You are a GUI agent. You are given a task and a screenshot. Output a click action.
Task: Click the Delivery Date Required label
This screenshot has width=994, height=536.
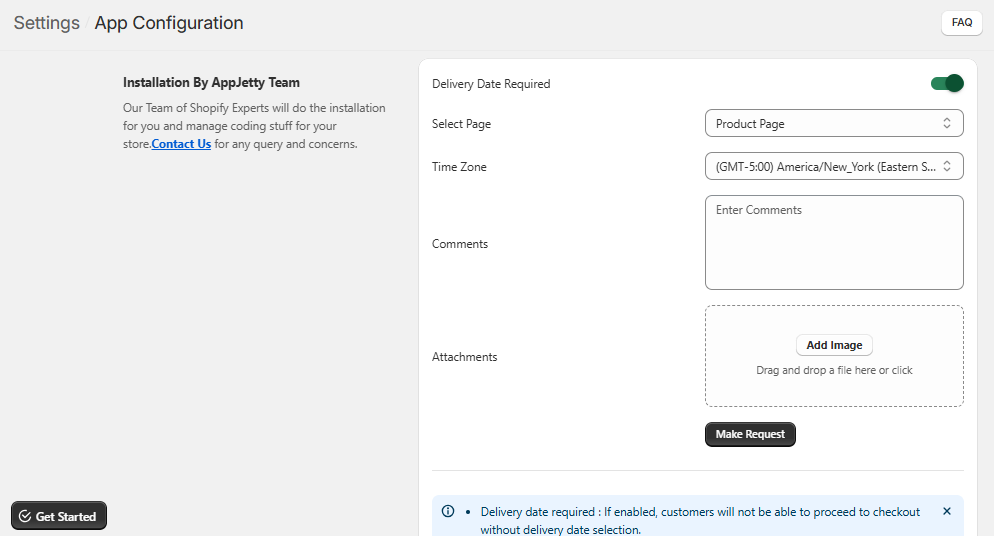(x=491, y=84)
